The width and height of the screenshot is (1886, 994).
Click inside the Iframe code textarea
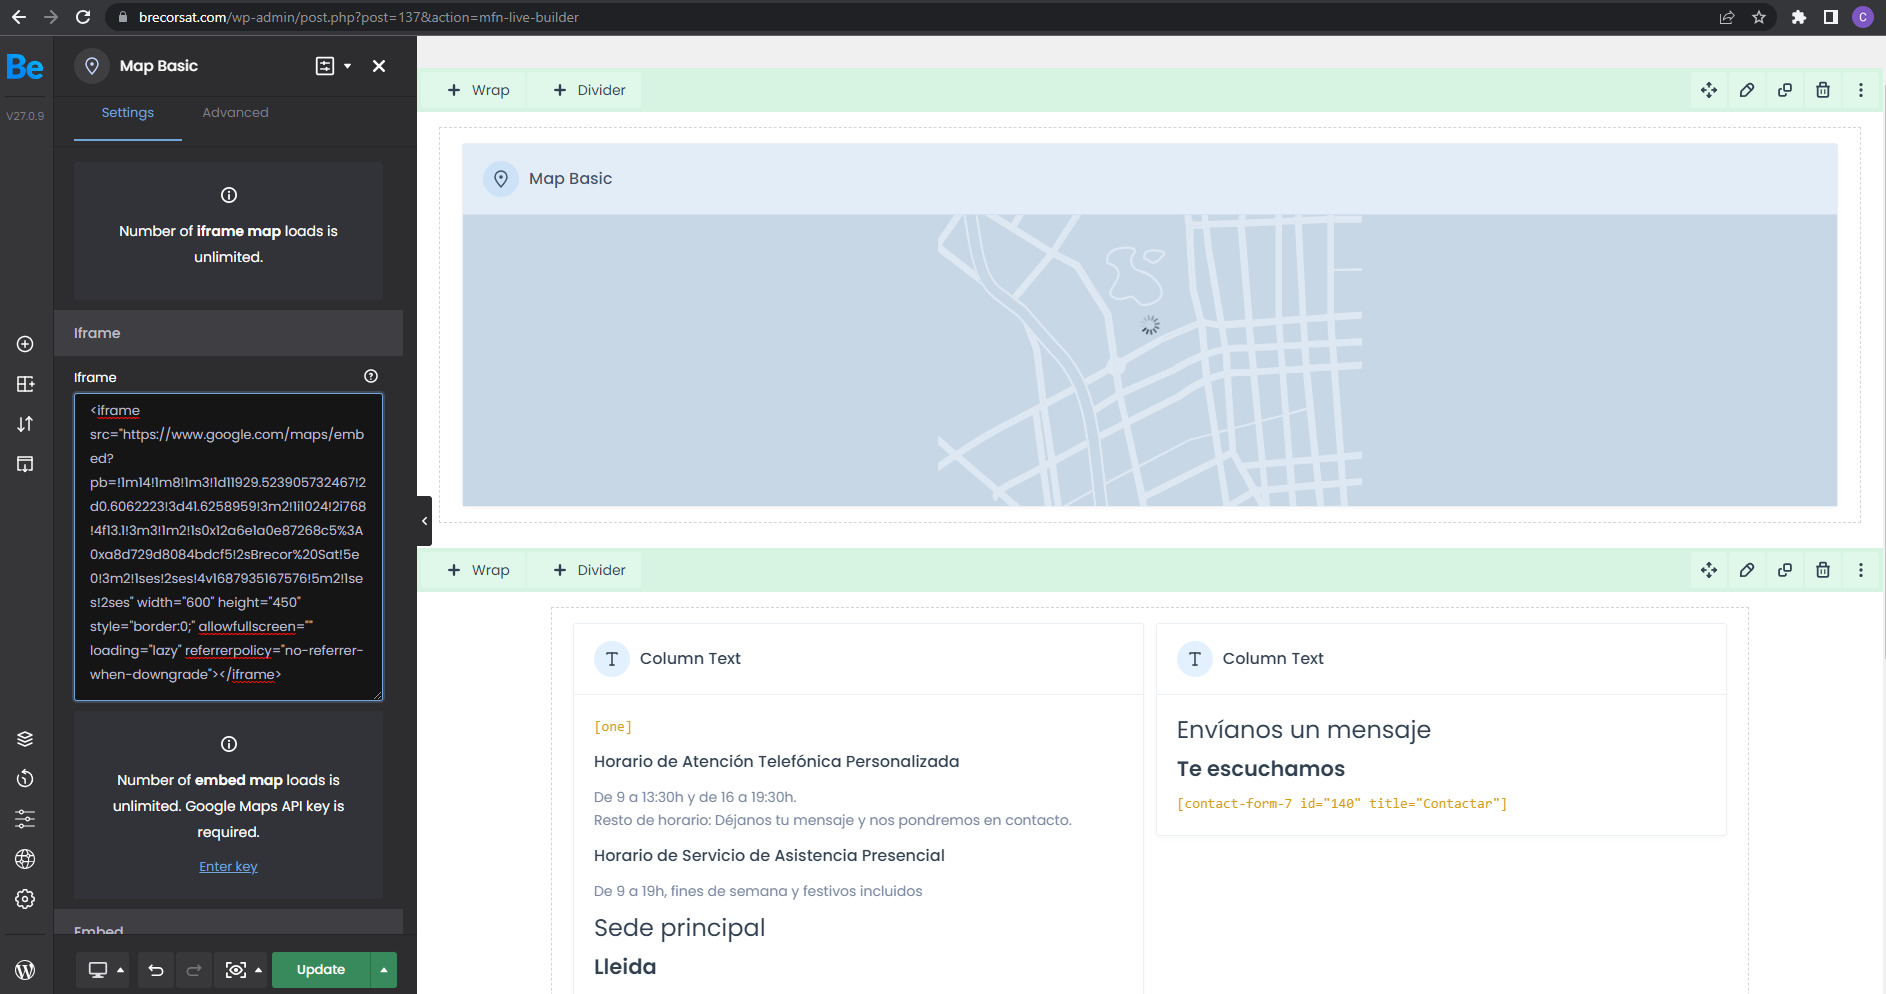(x=228, y=547)
